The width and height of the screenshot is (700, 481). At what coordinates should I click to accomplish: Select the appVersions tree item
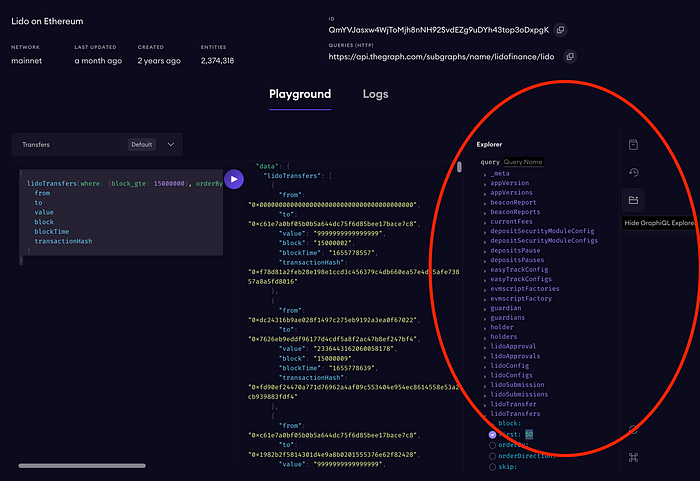(511, 193)
